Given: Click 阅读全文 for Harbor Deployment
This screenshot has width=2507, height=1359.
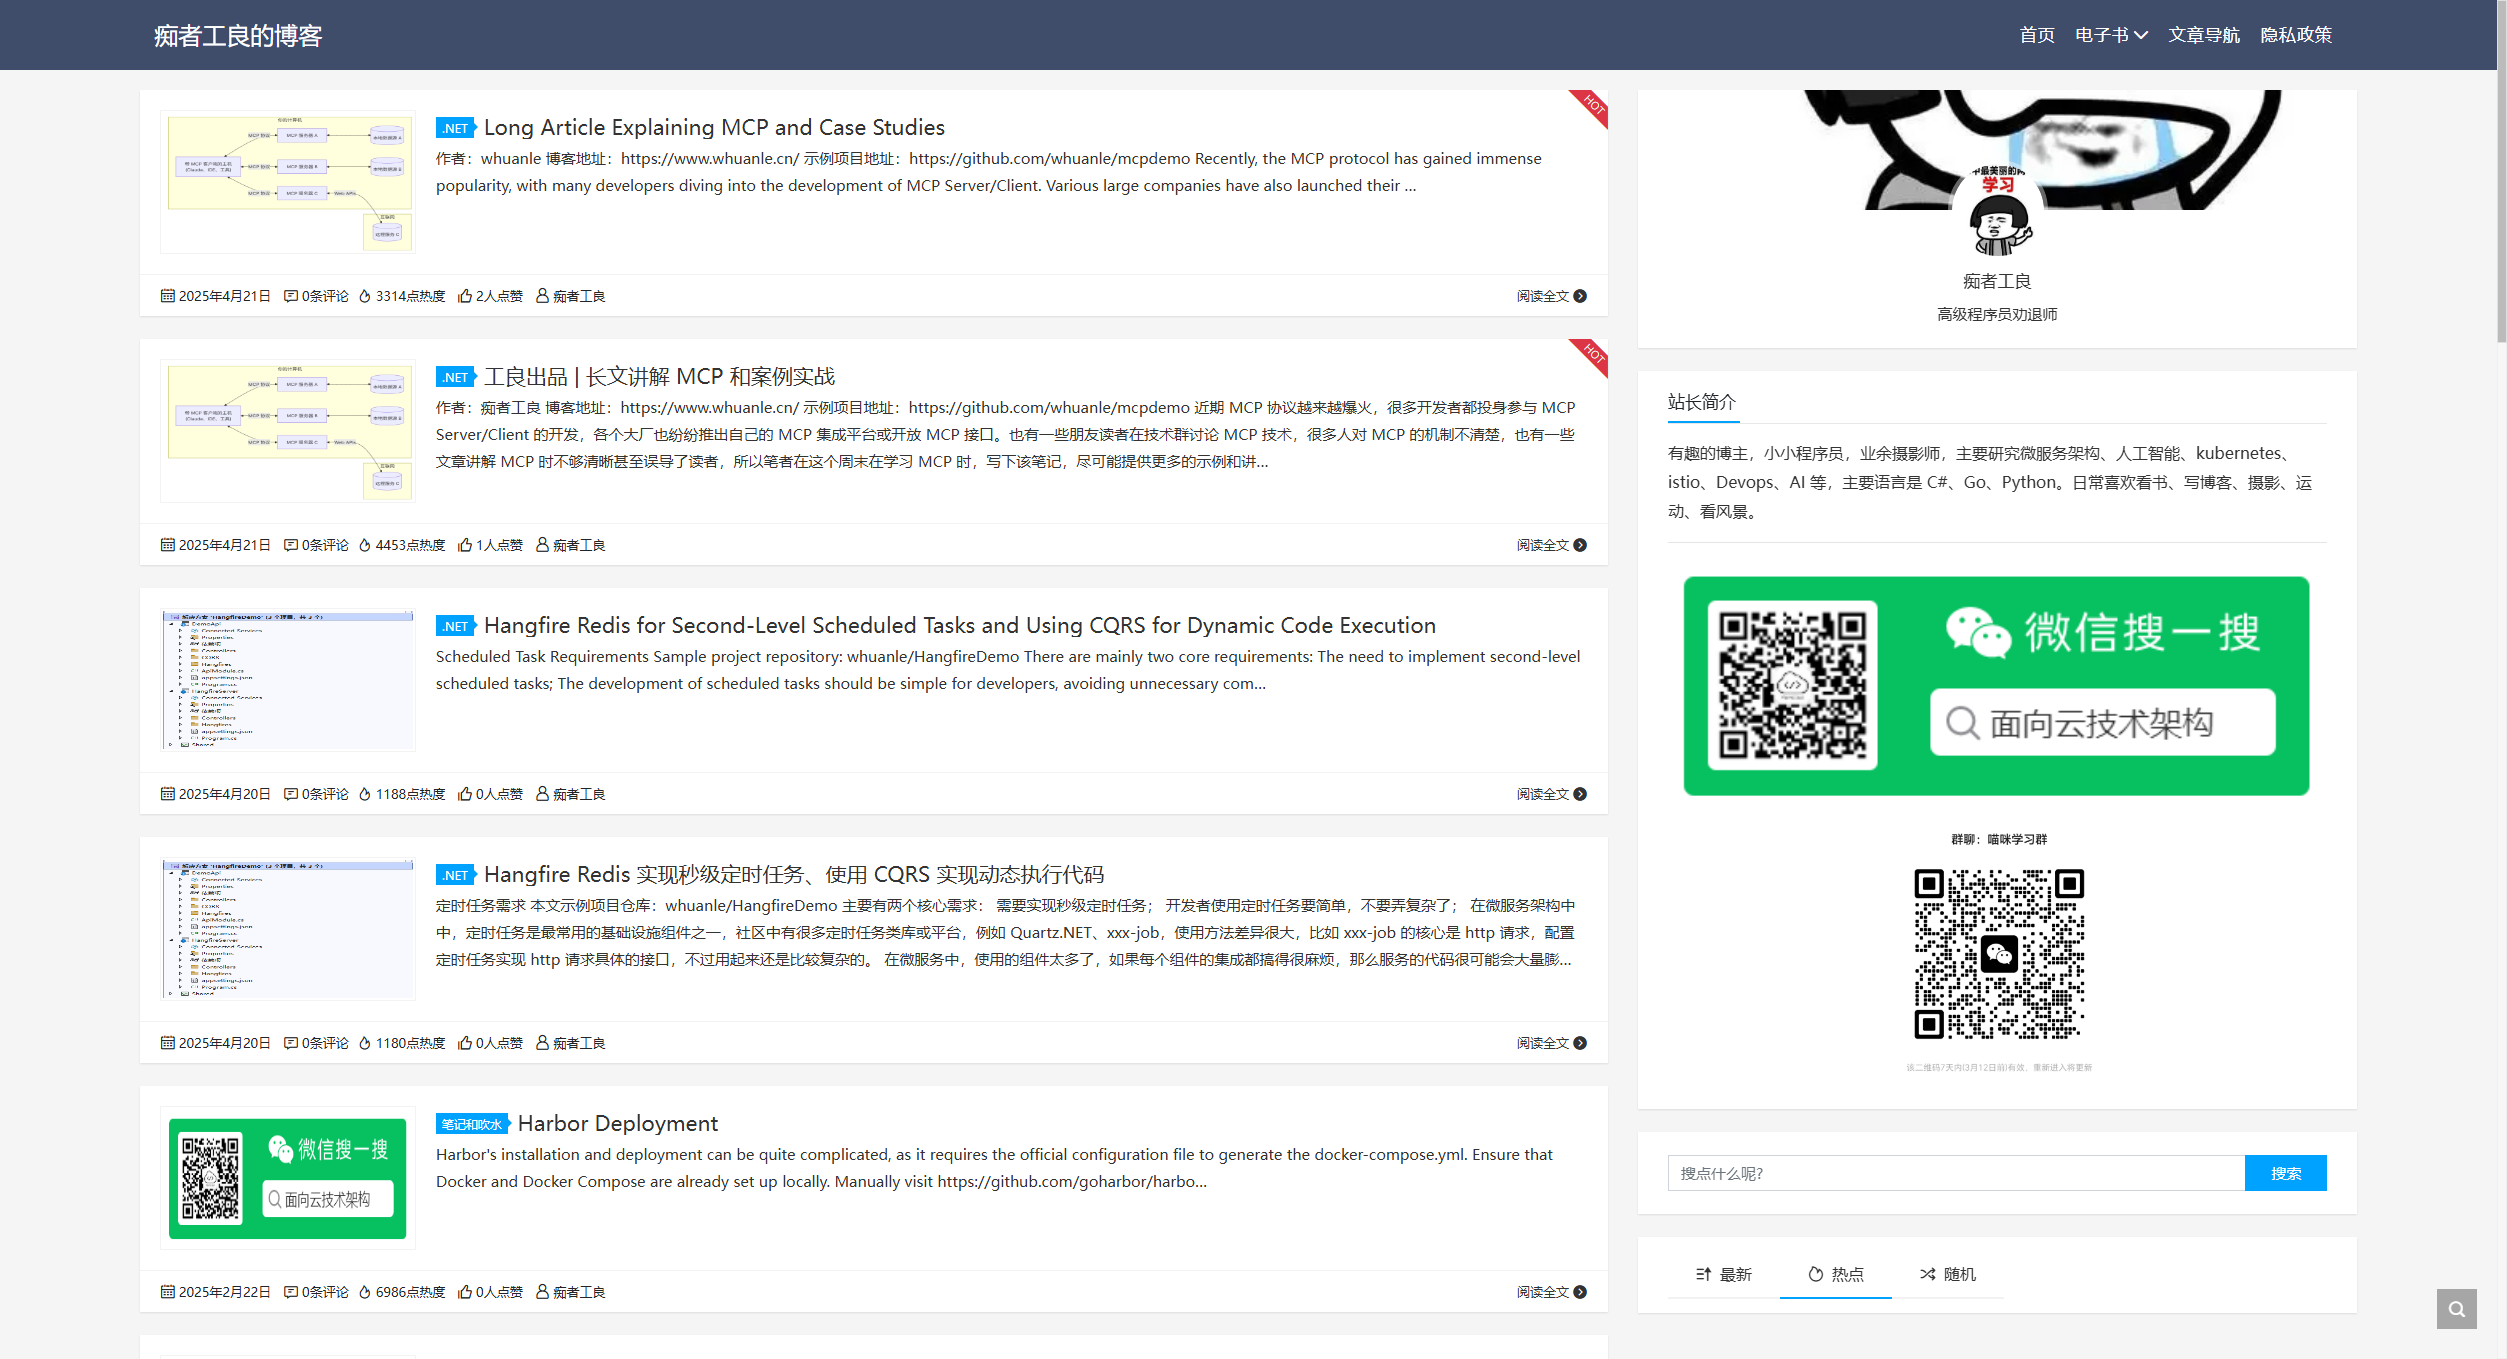Looking at the screenshot, I should pos(1551,1292).
